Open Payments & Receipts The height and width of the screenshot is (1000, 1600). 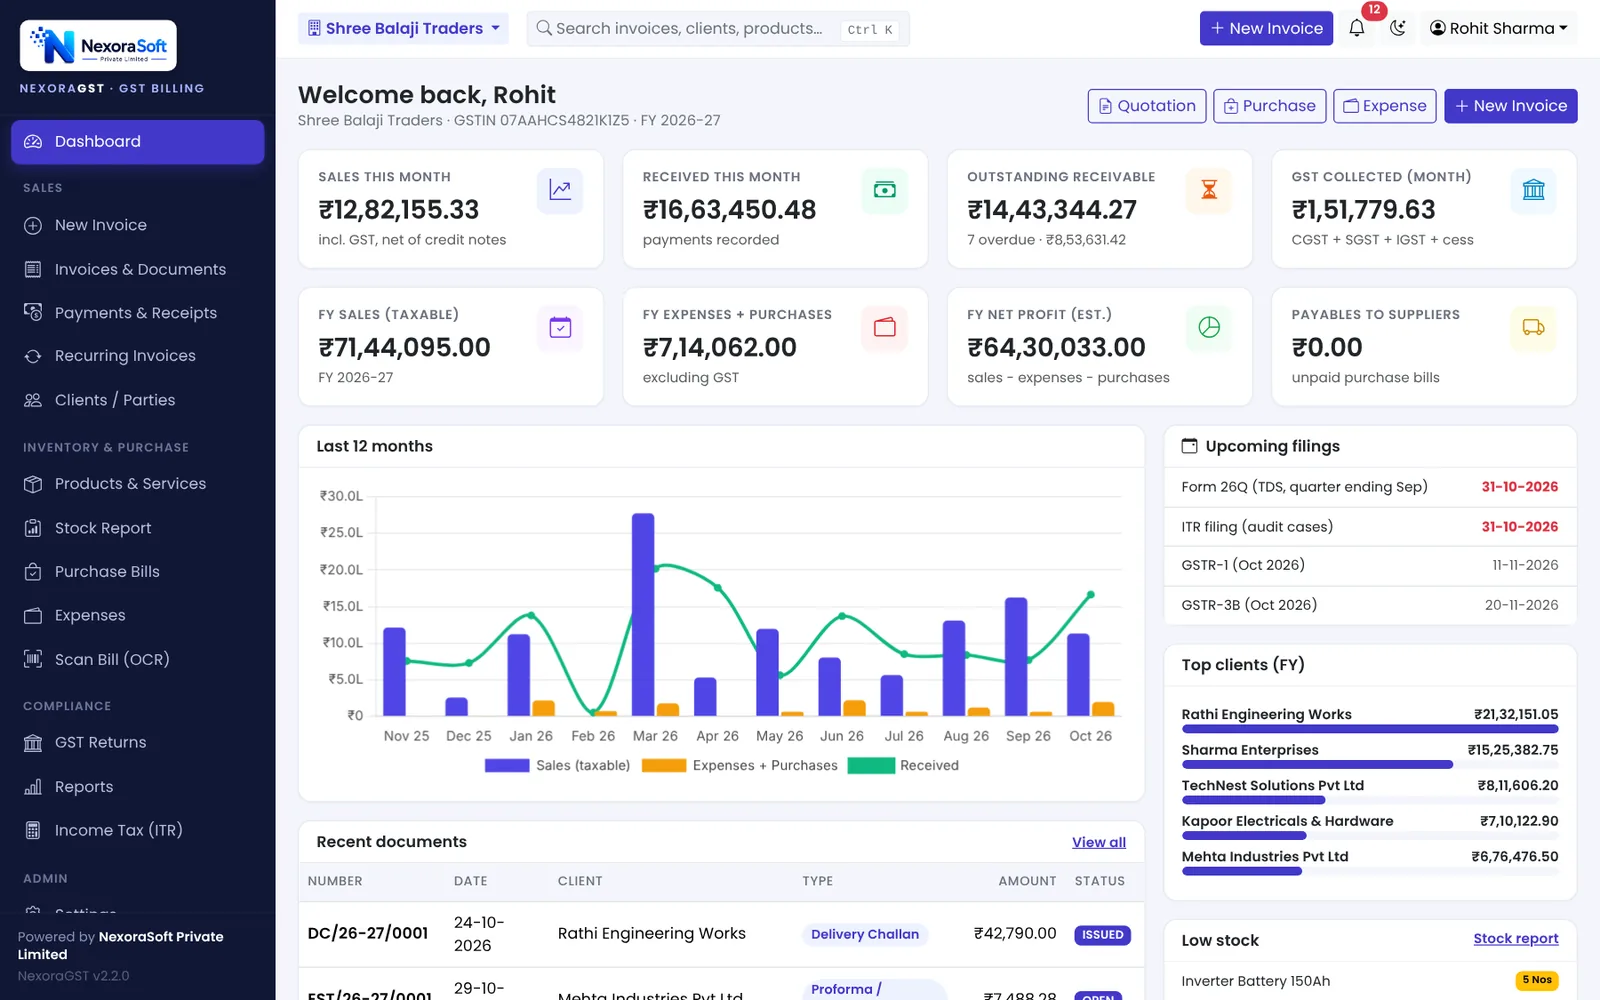coord(138,313)
